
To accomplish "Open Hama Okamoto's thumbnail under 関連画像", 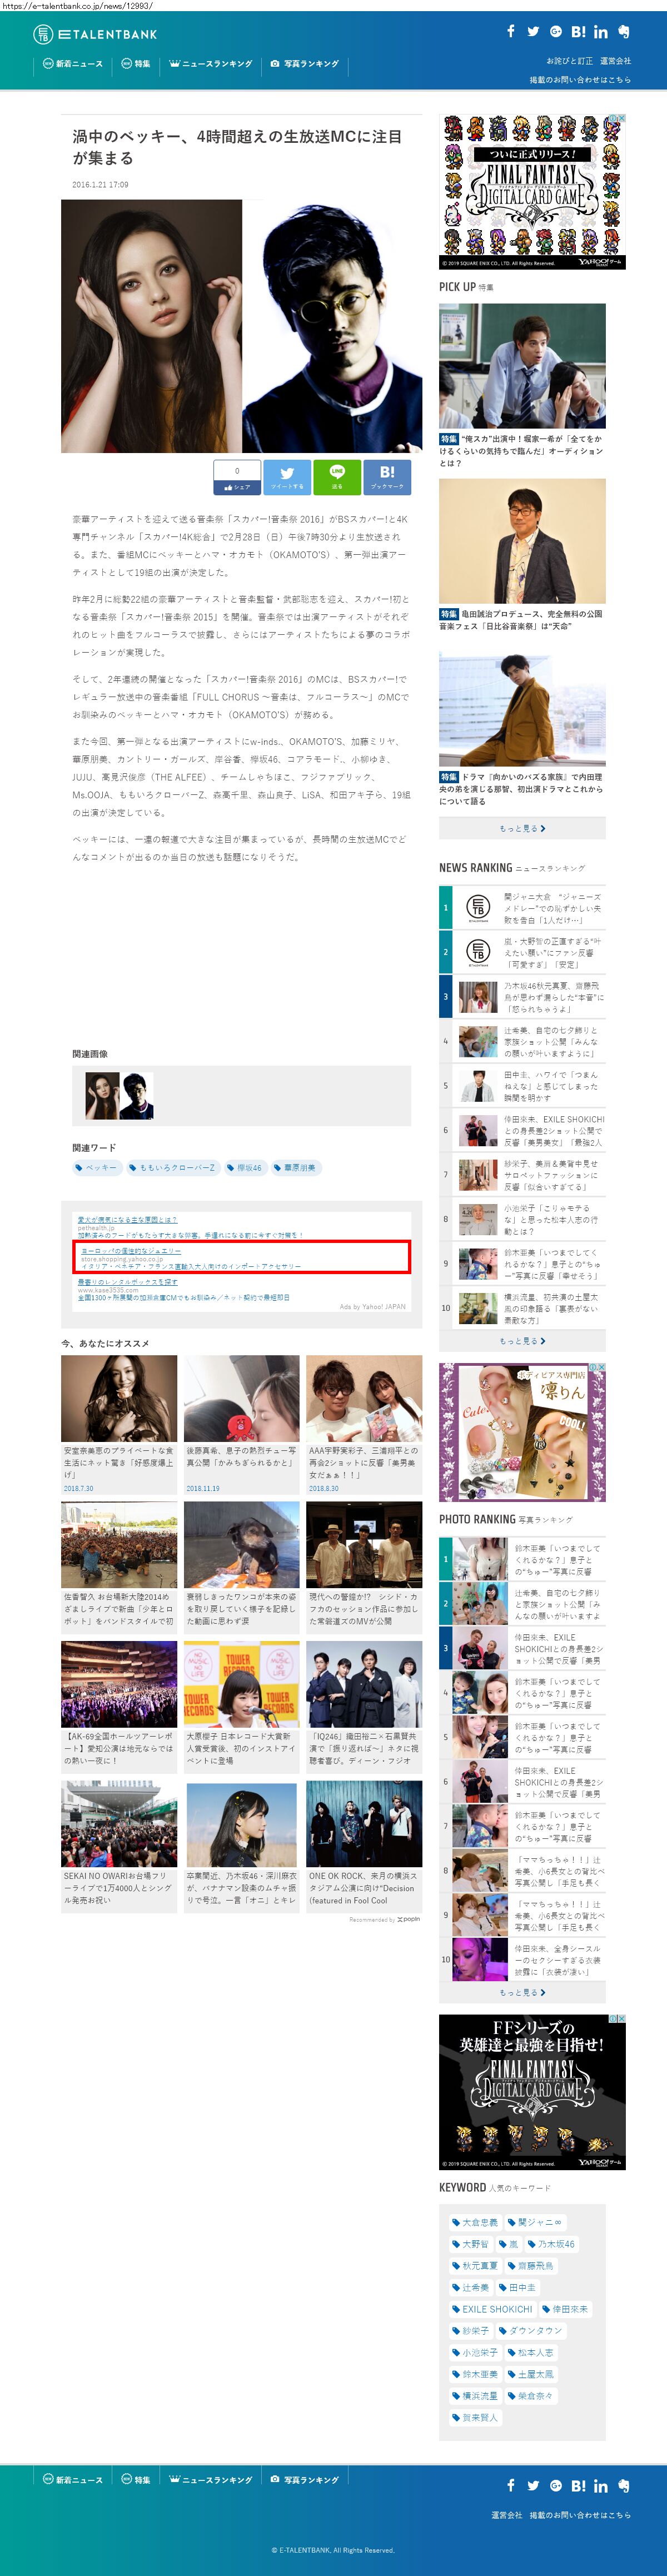I will [137, 1096].
